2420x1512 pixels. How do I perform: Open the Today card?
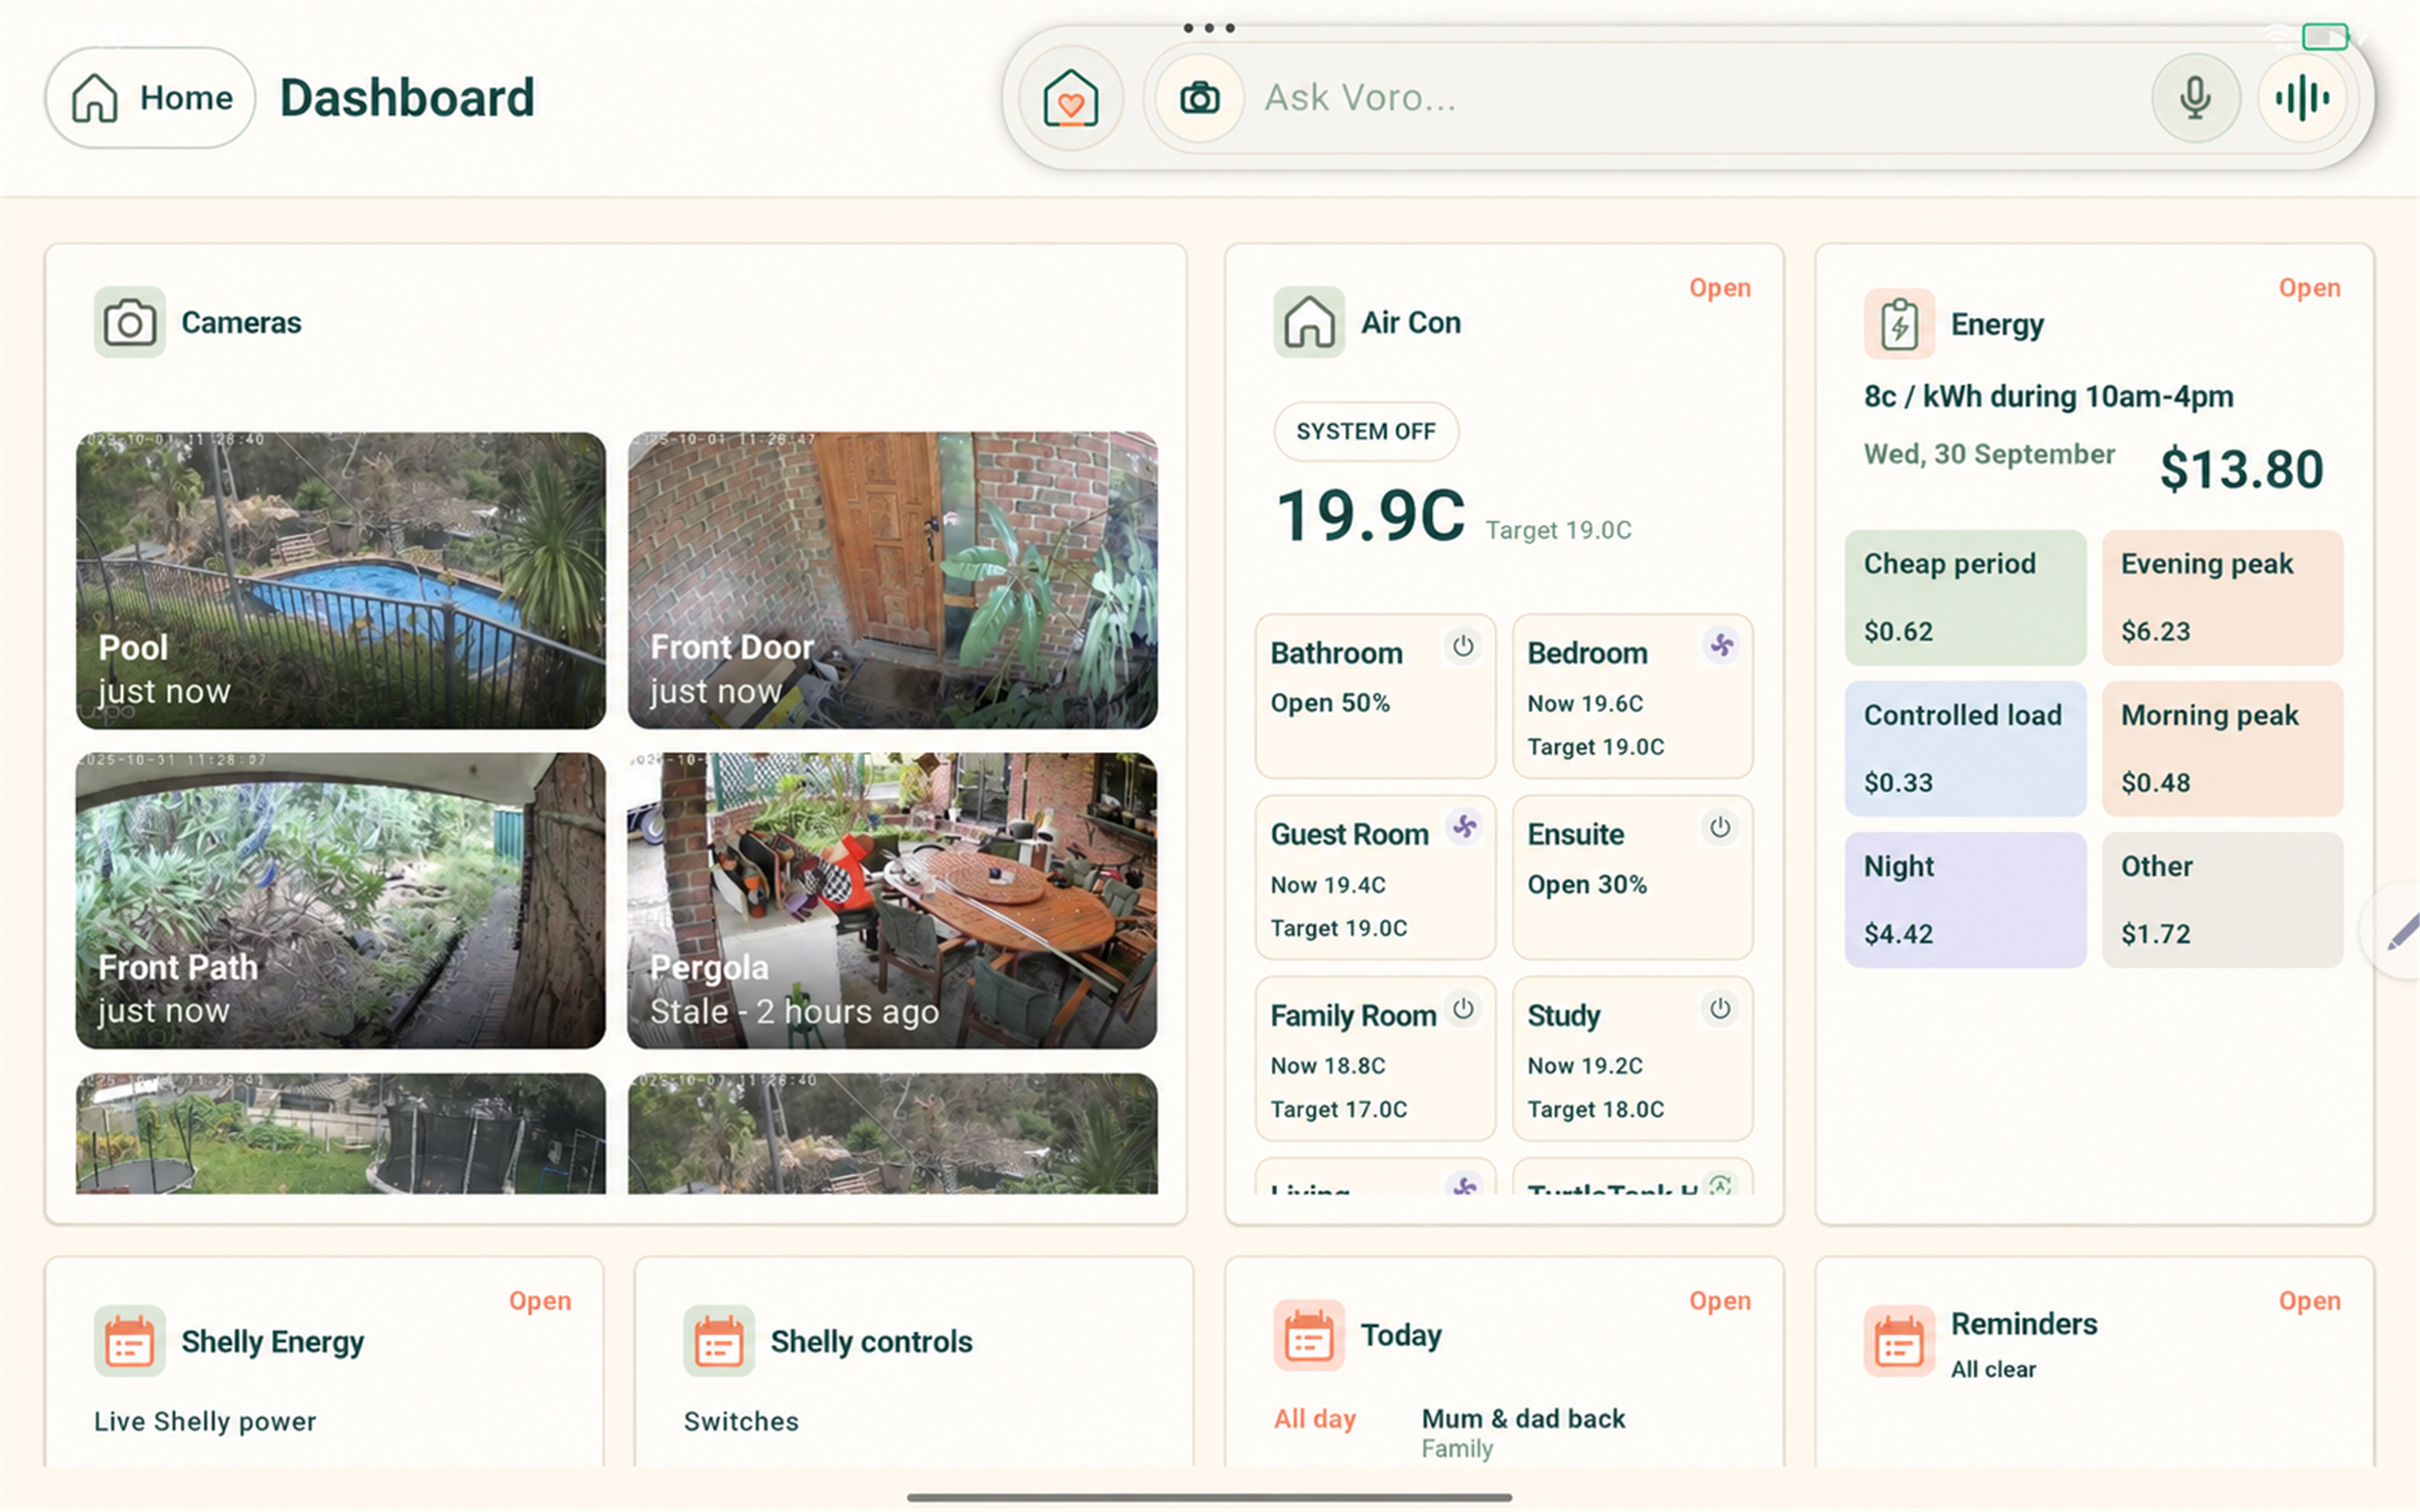coord(1719,1301)
